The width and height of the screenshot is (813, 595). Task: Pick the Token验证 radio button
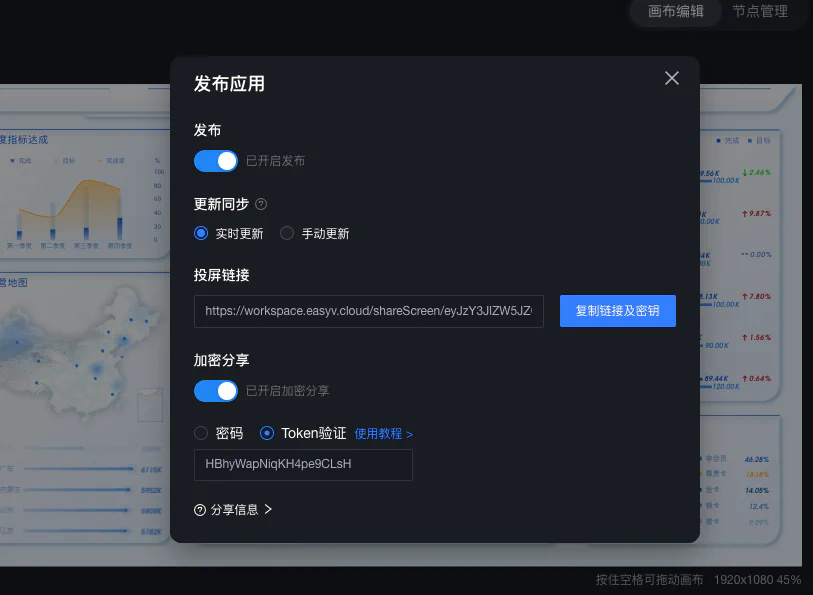pyautogui.click(x=267, y=433)
